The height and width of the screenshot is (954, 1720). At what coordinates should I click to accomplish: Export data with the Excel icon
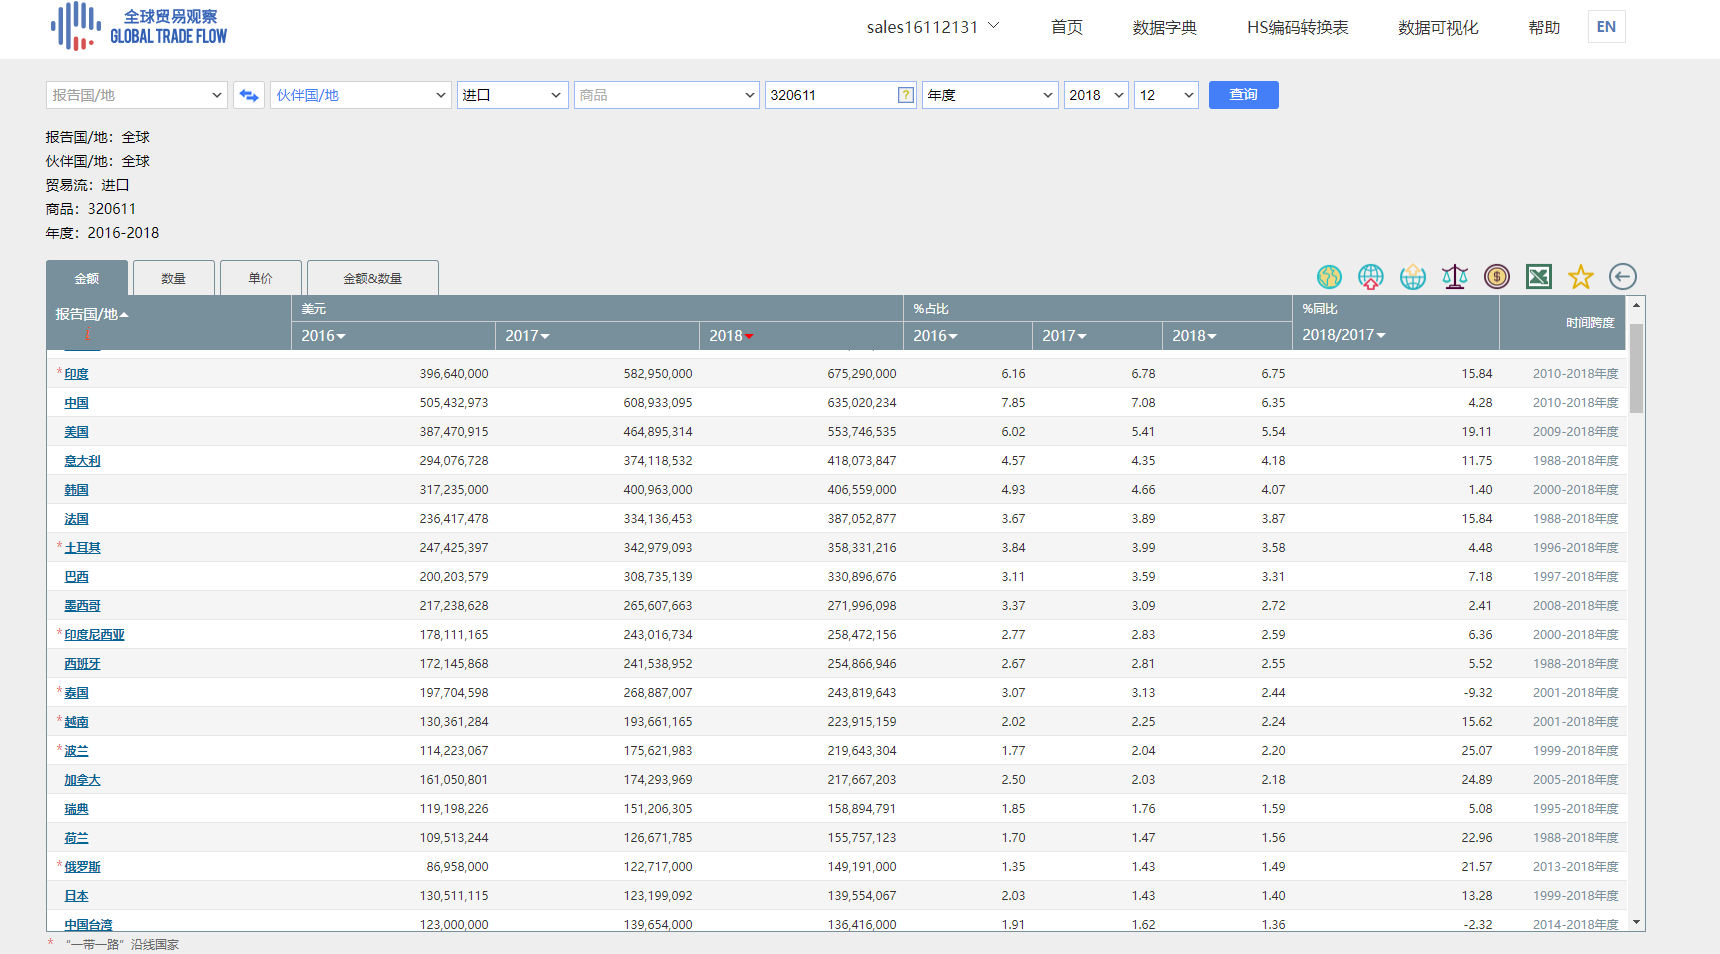pos(1539,277)
